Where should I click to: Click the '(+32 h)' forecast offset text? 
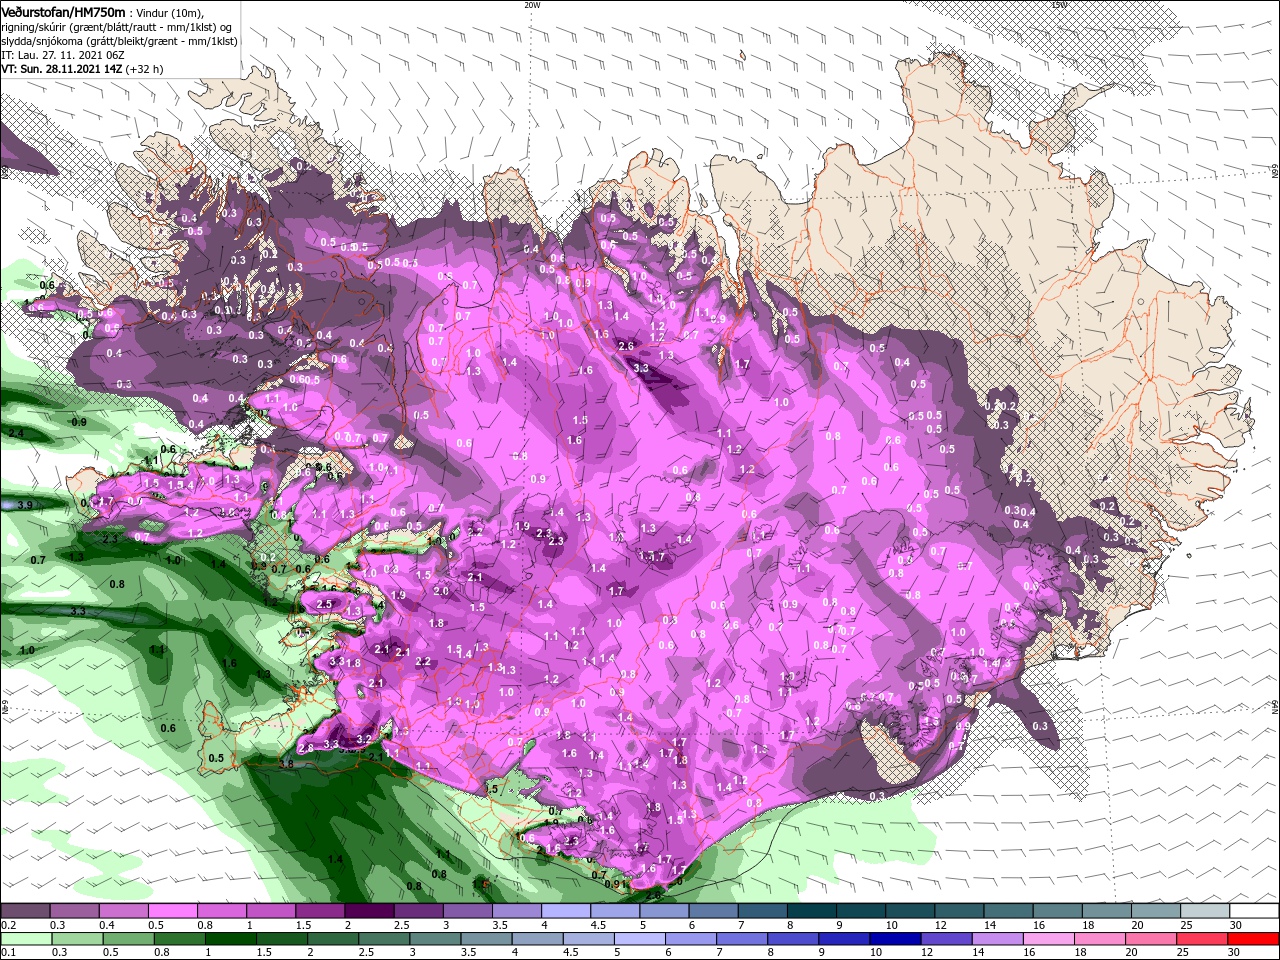(144, 69)
